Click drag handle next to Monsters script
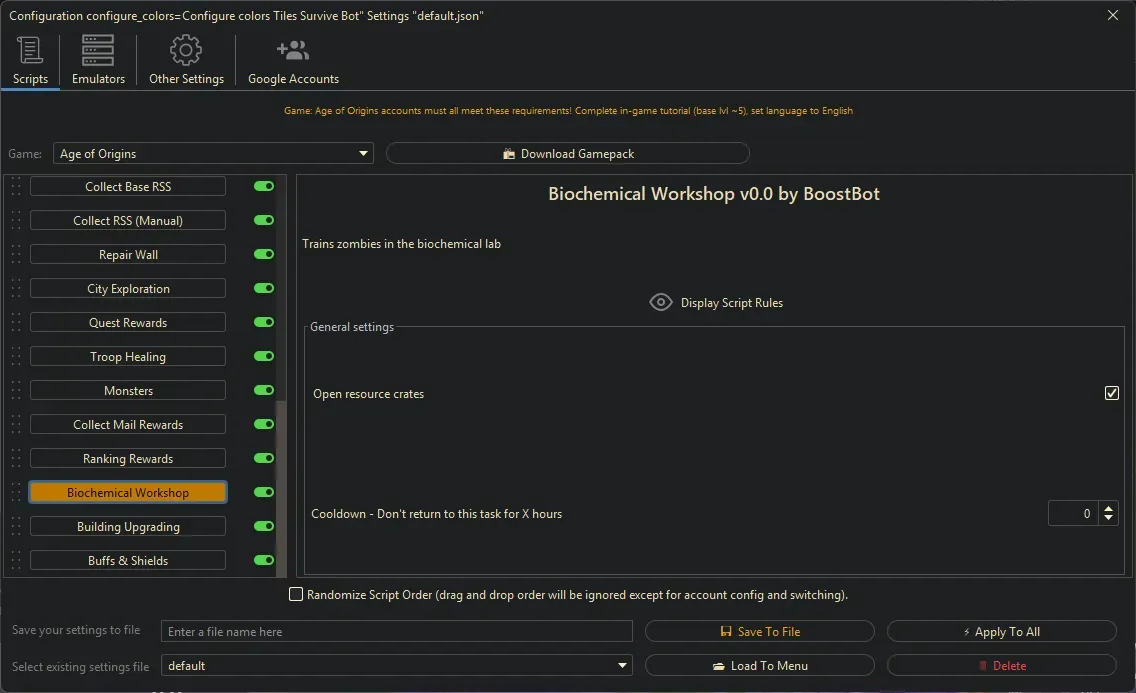 pyautogui.click(x=16, y=391)
